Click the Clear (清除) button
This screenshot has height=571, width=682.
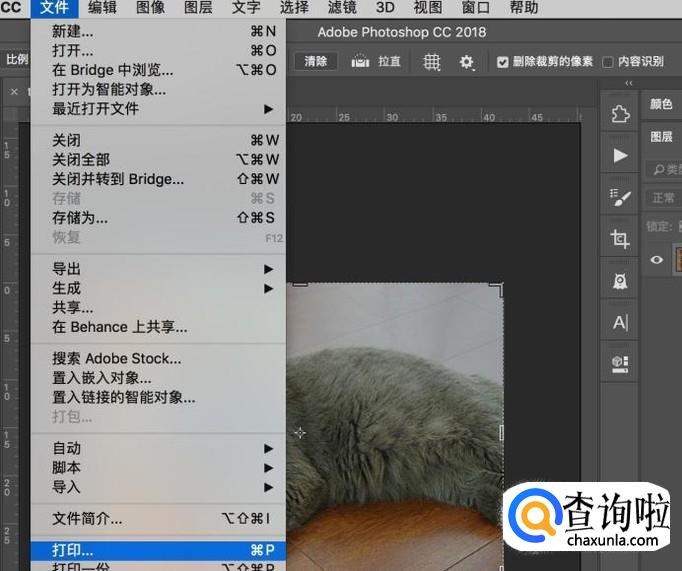tap(315, 61)
